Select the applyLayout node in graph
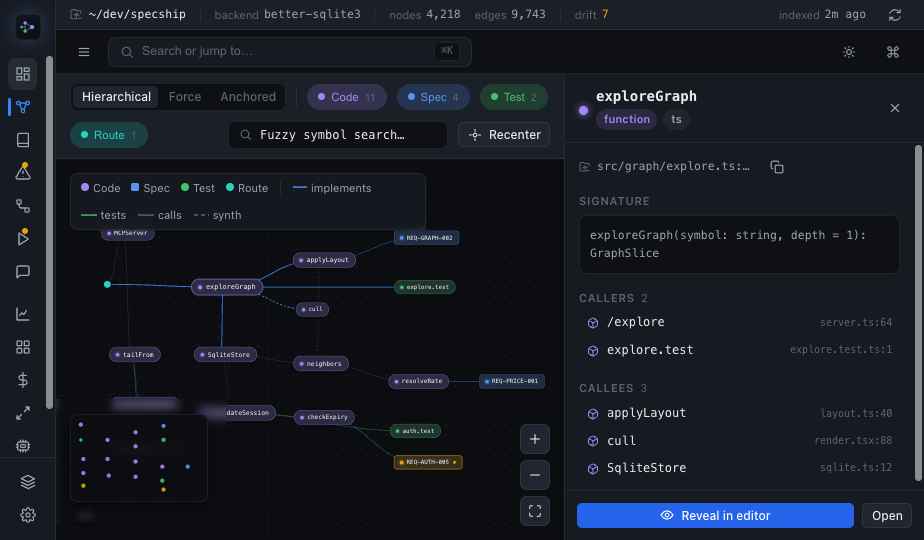This screenshot has width=924, height=540. point(324,260)
